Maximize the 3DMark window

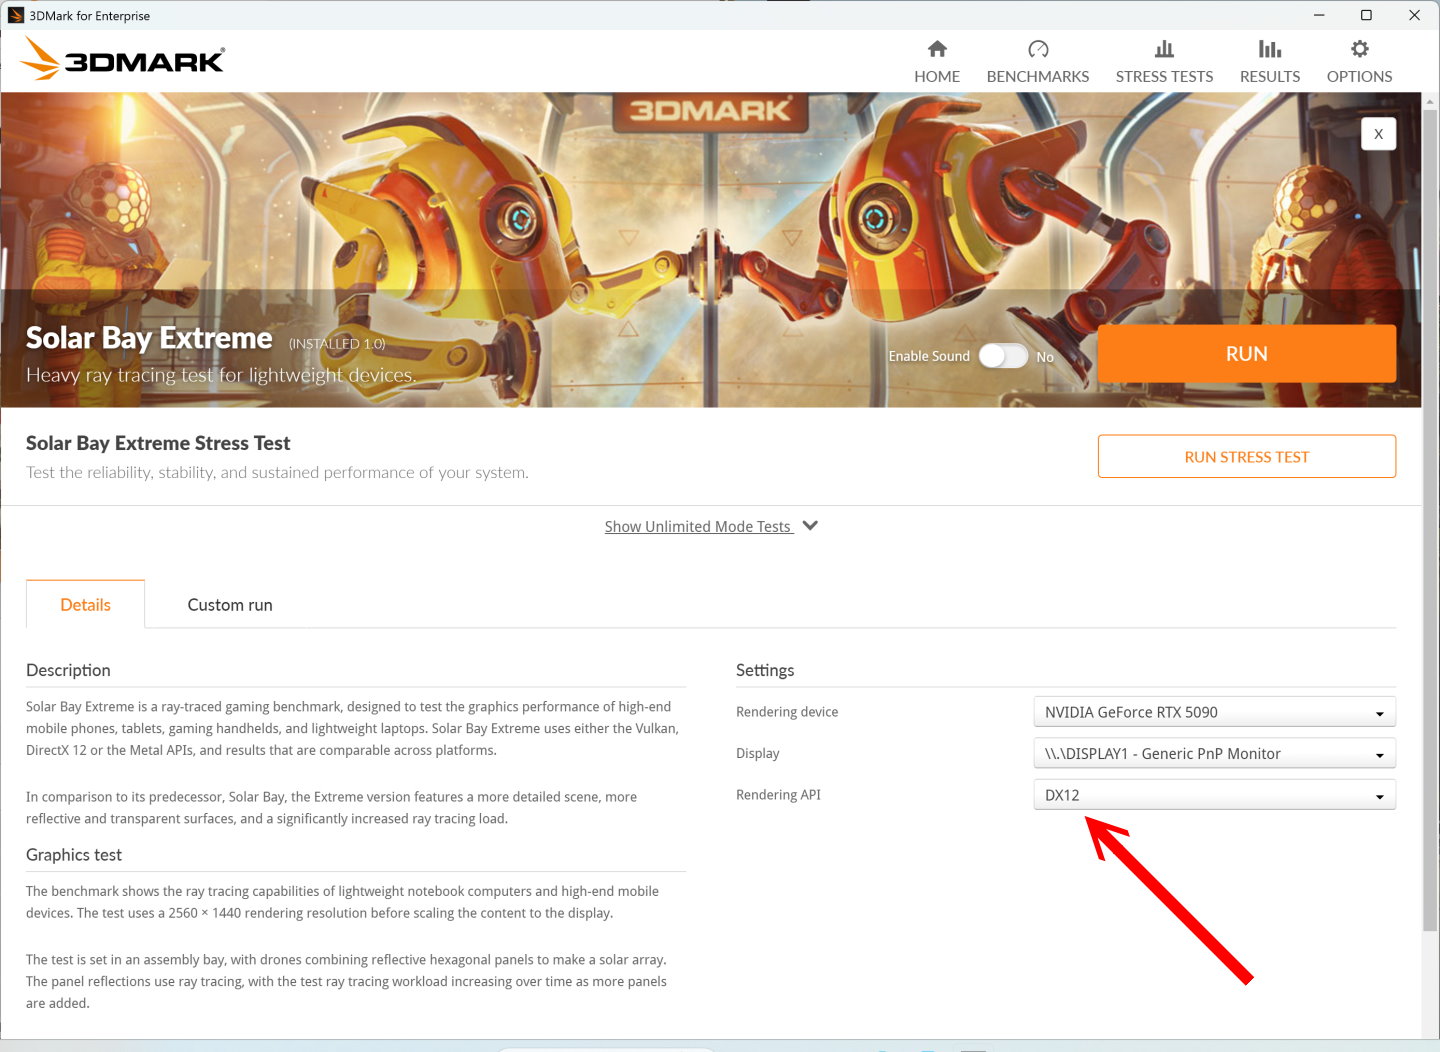point(1366,15)
